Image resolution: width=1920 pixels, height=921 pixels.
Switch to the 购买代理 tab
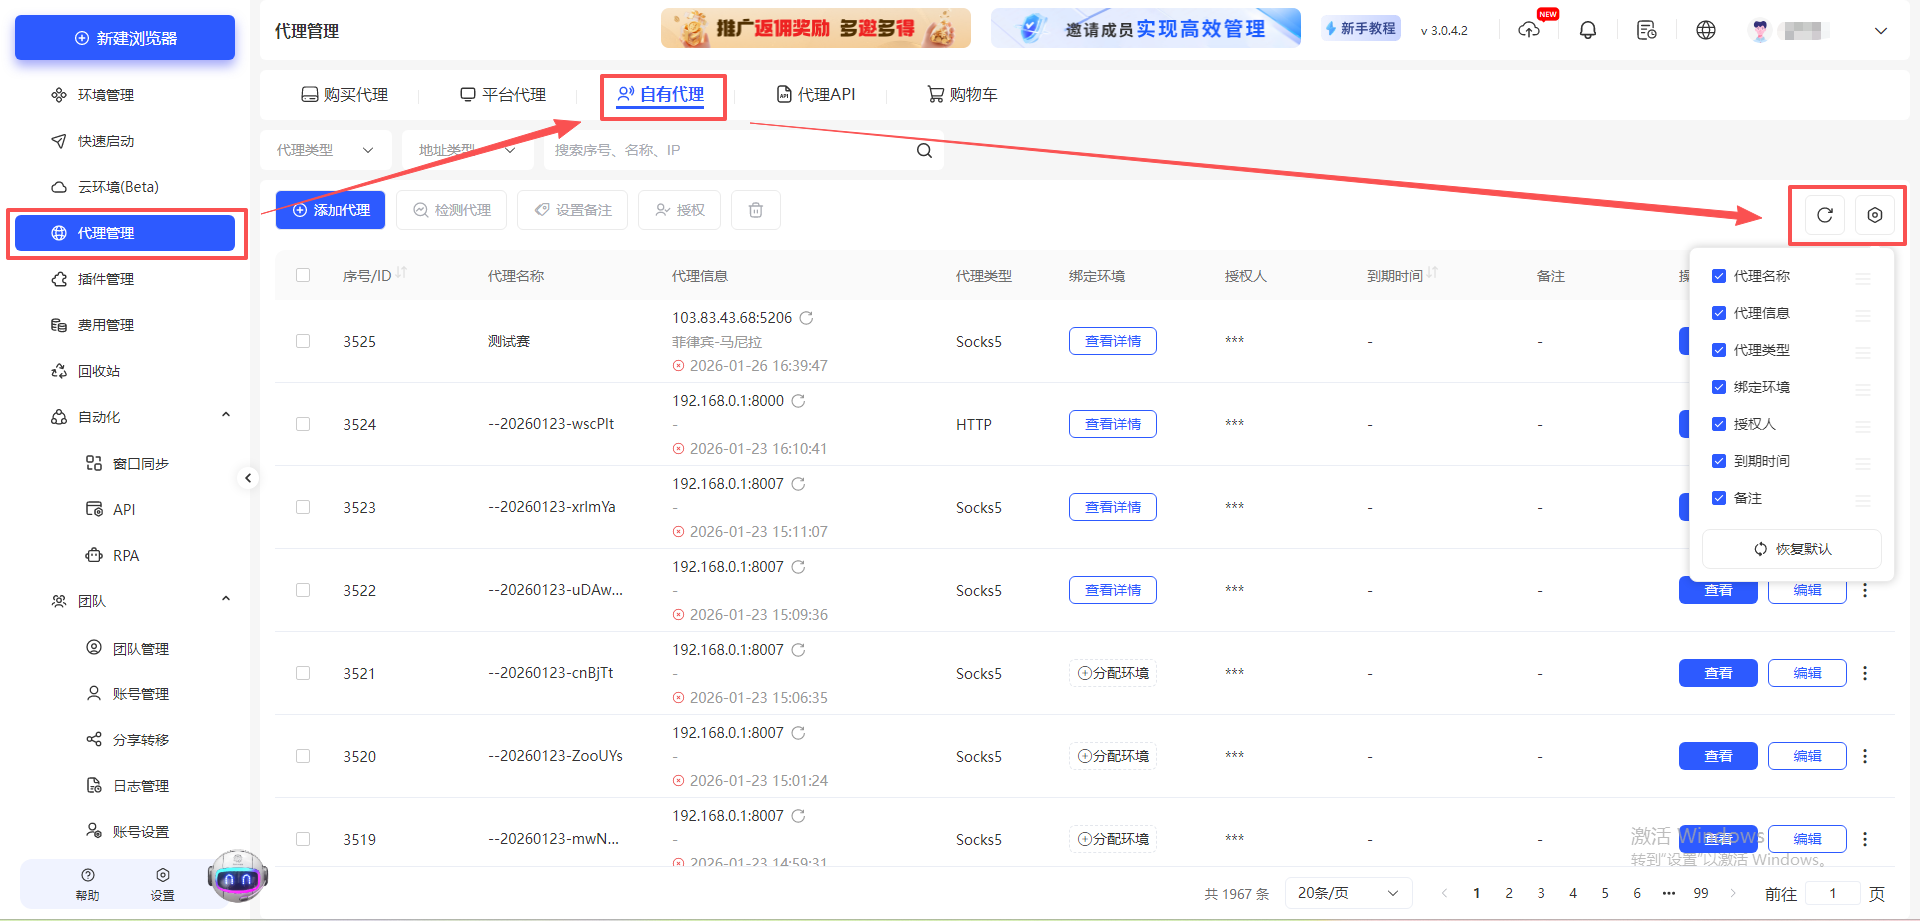[x=343, y=93]
